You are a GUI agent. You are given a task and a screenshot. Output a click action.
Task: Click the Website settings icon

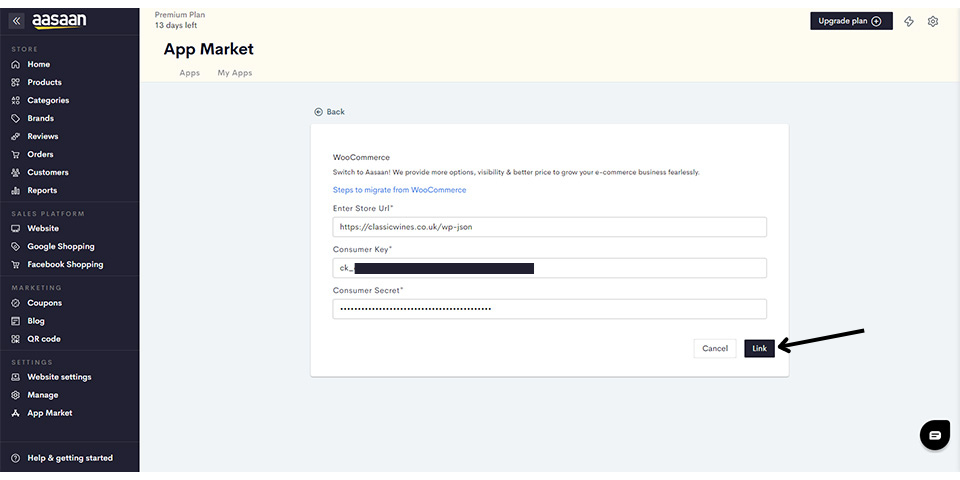(16, 377)
